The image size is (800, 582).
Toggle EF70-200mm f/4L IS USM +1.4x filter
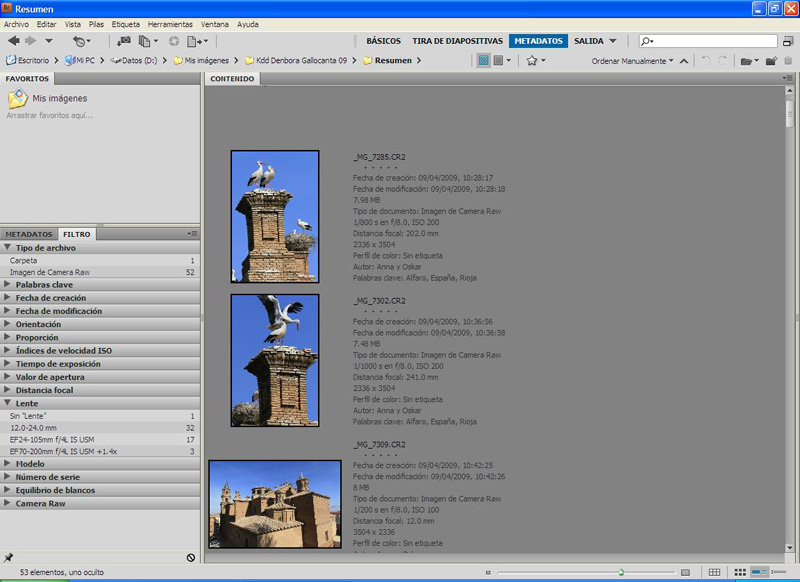click(x=100, y=451)
